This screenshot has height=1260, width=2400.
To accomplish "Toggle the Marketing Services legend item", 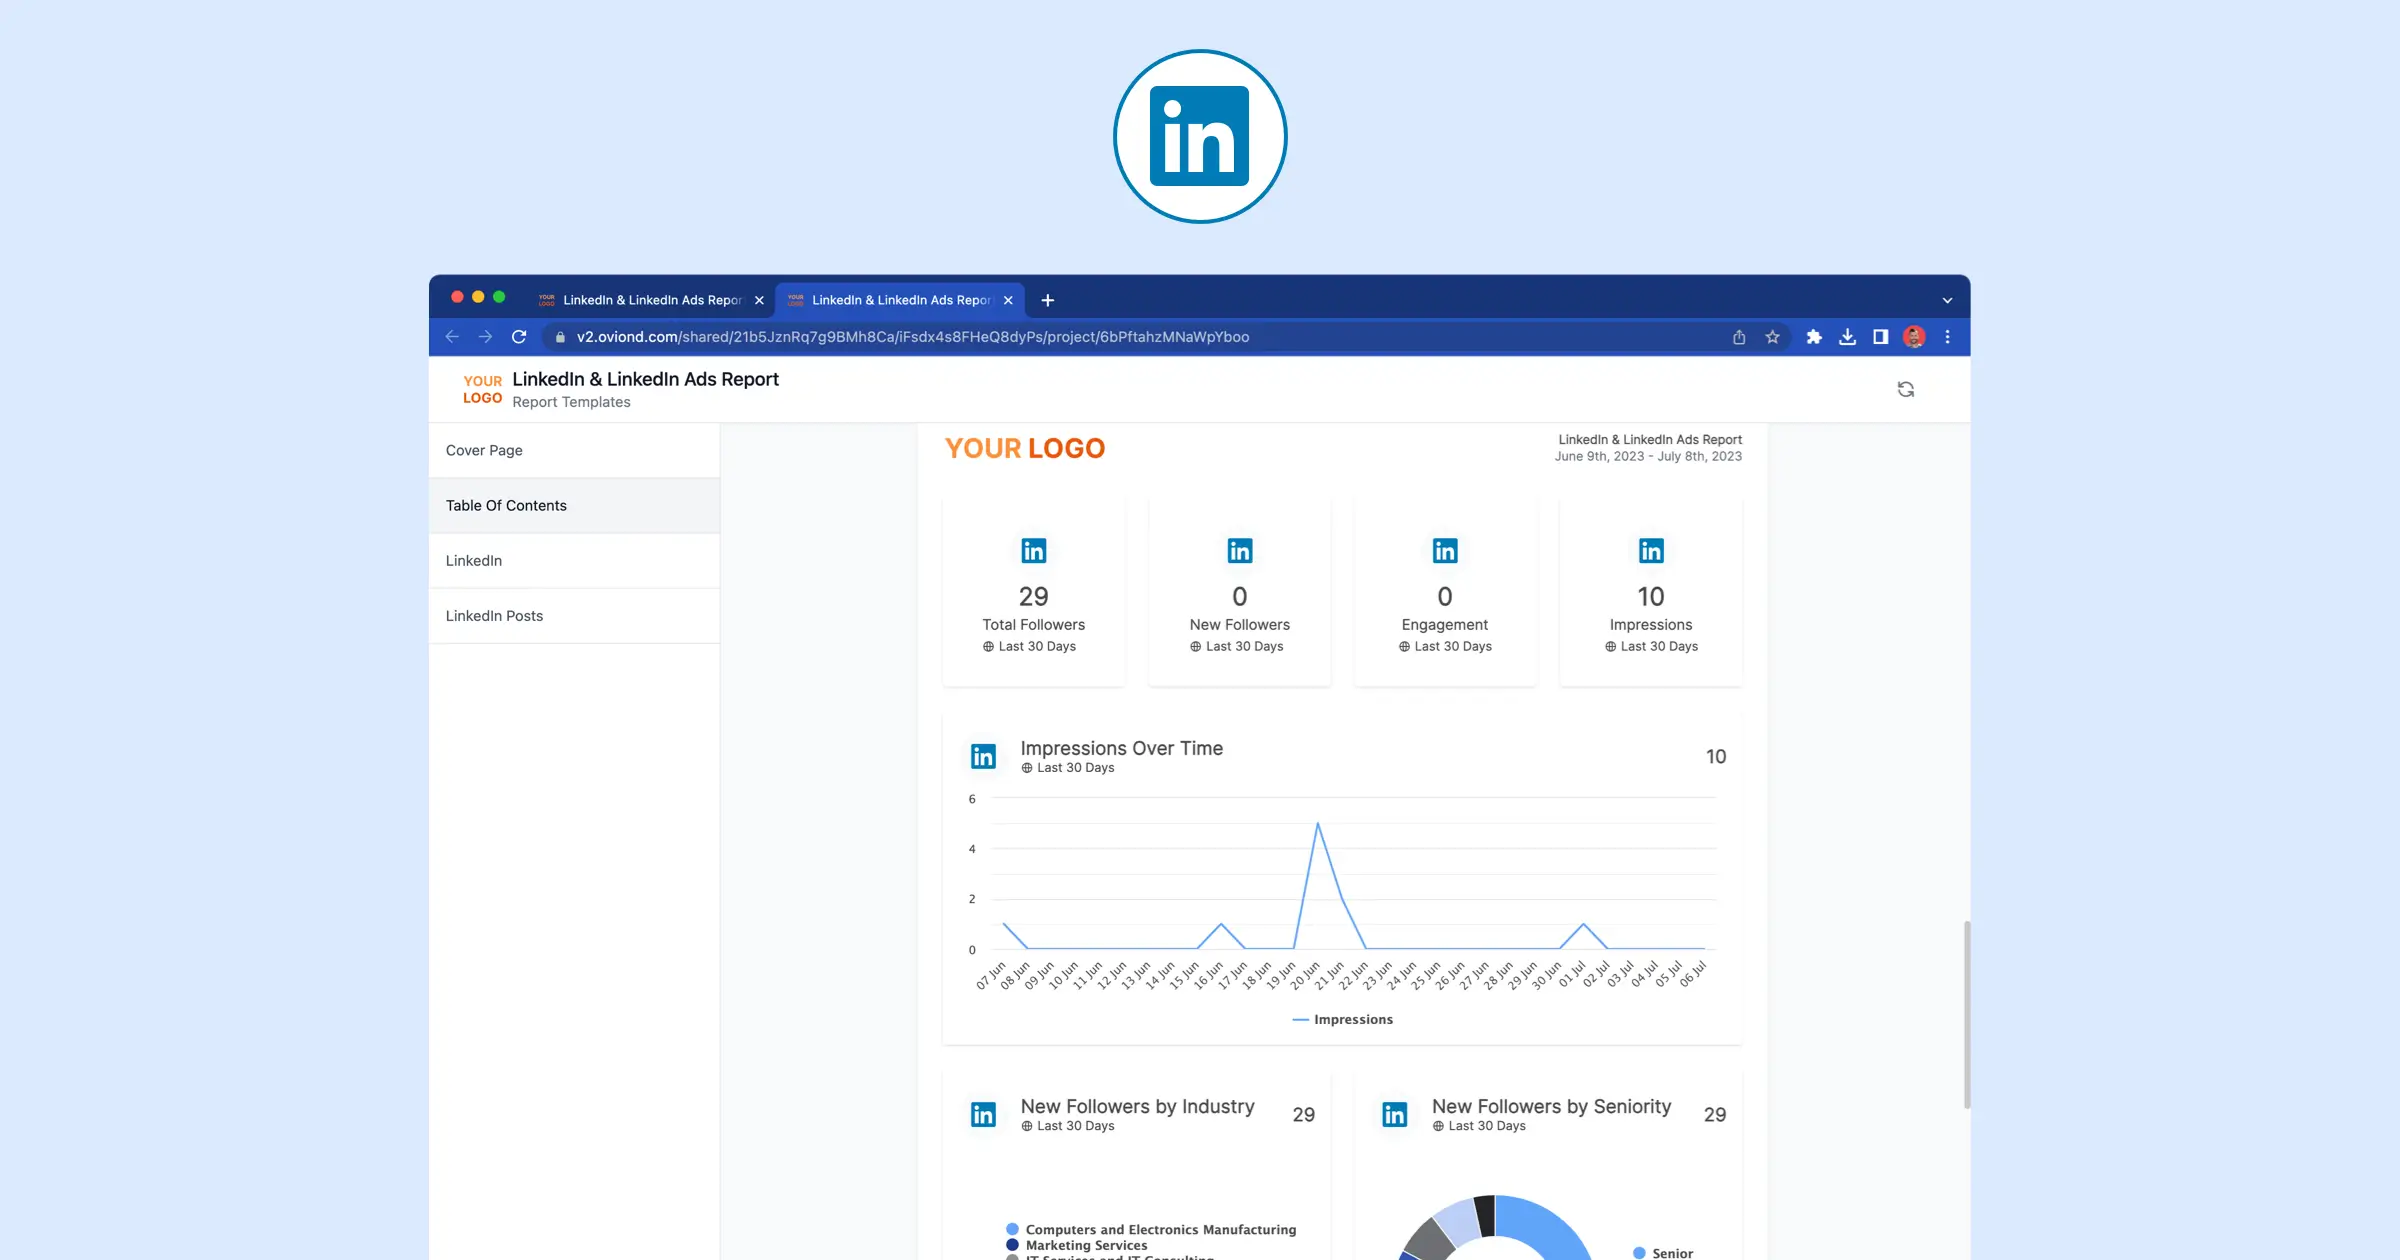I will (x=1077, y=1246).
